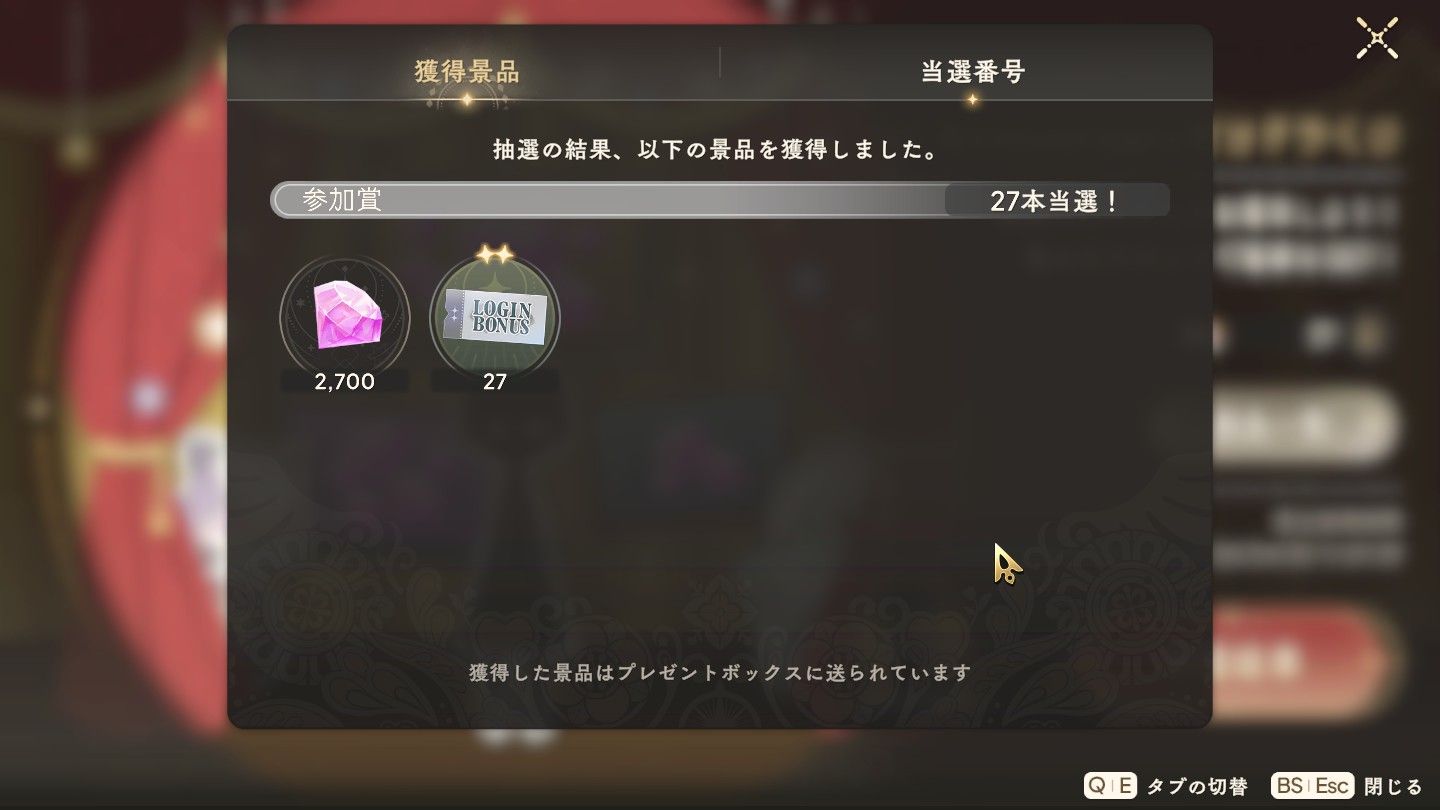The height and width of the screenshot is (810, 1440).
Task: Click the 2,700 jewel quantity label
Action: [344, 381]
